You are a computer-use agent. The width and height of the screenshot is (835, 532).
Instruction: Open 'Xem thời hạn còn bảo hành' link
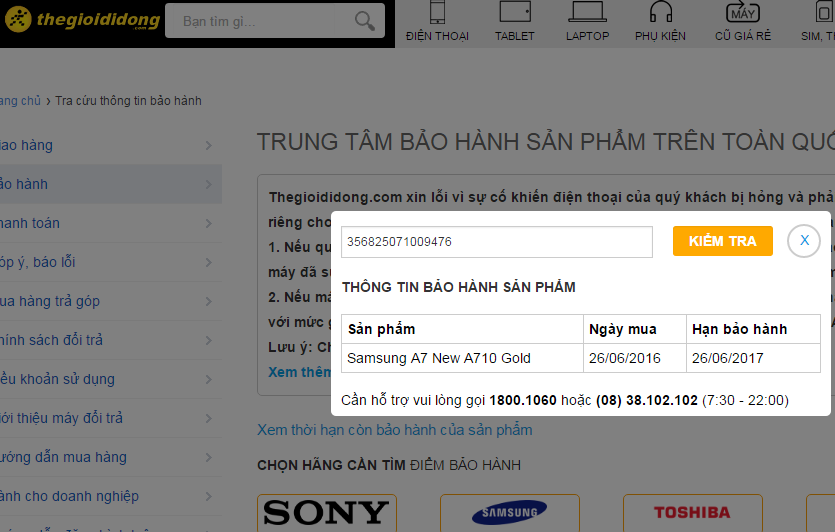(x=395, y=430)
